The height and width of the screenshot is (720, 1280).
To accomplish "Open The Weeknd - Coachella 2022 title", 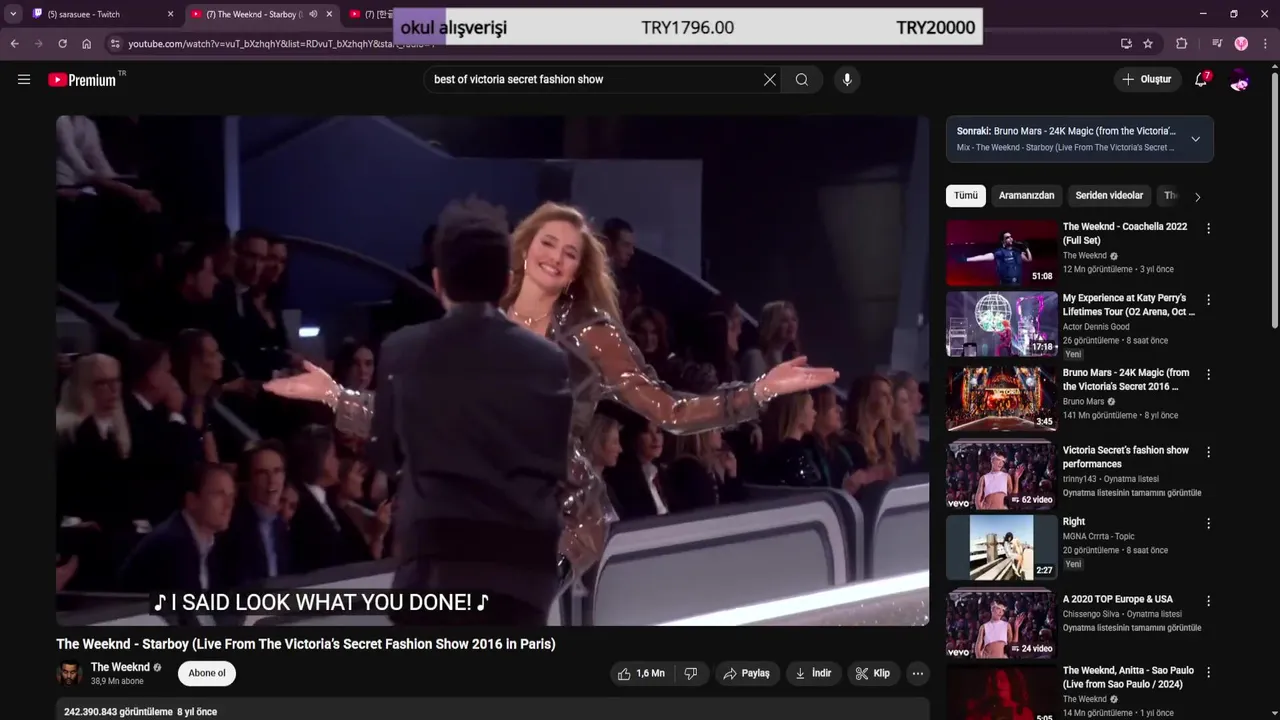I will pos(1125,234).
